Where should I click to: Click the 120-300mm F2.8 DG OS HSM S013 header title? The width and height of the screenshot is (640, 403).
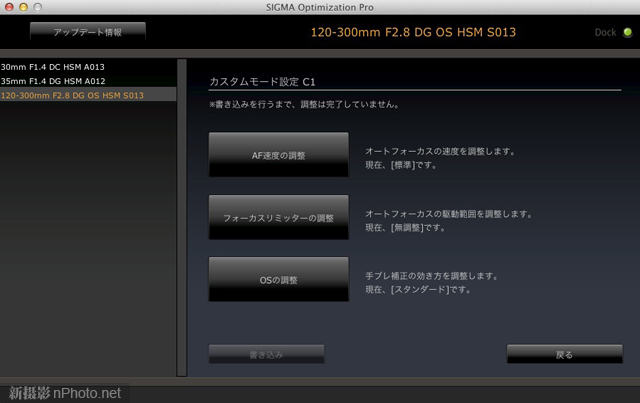tap(413, 32)
